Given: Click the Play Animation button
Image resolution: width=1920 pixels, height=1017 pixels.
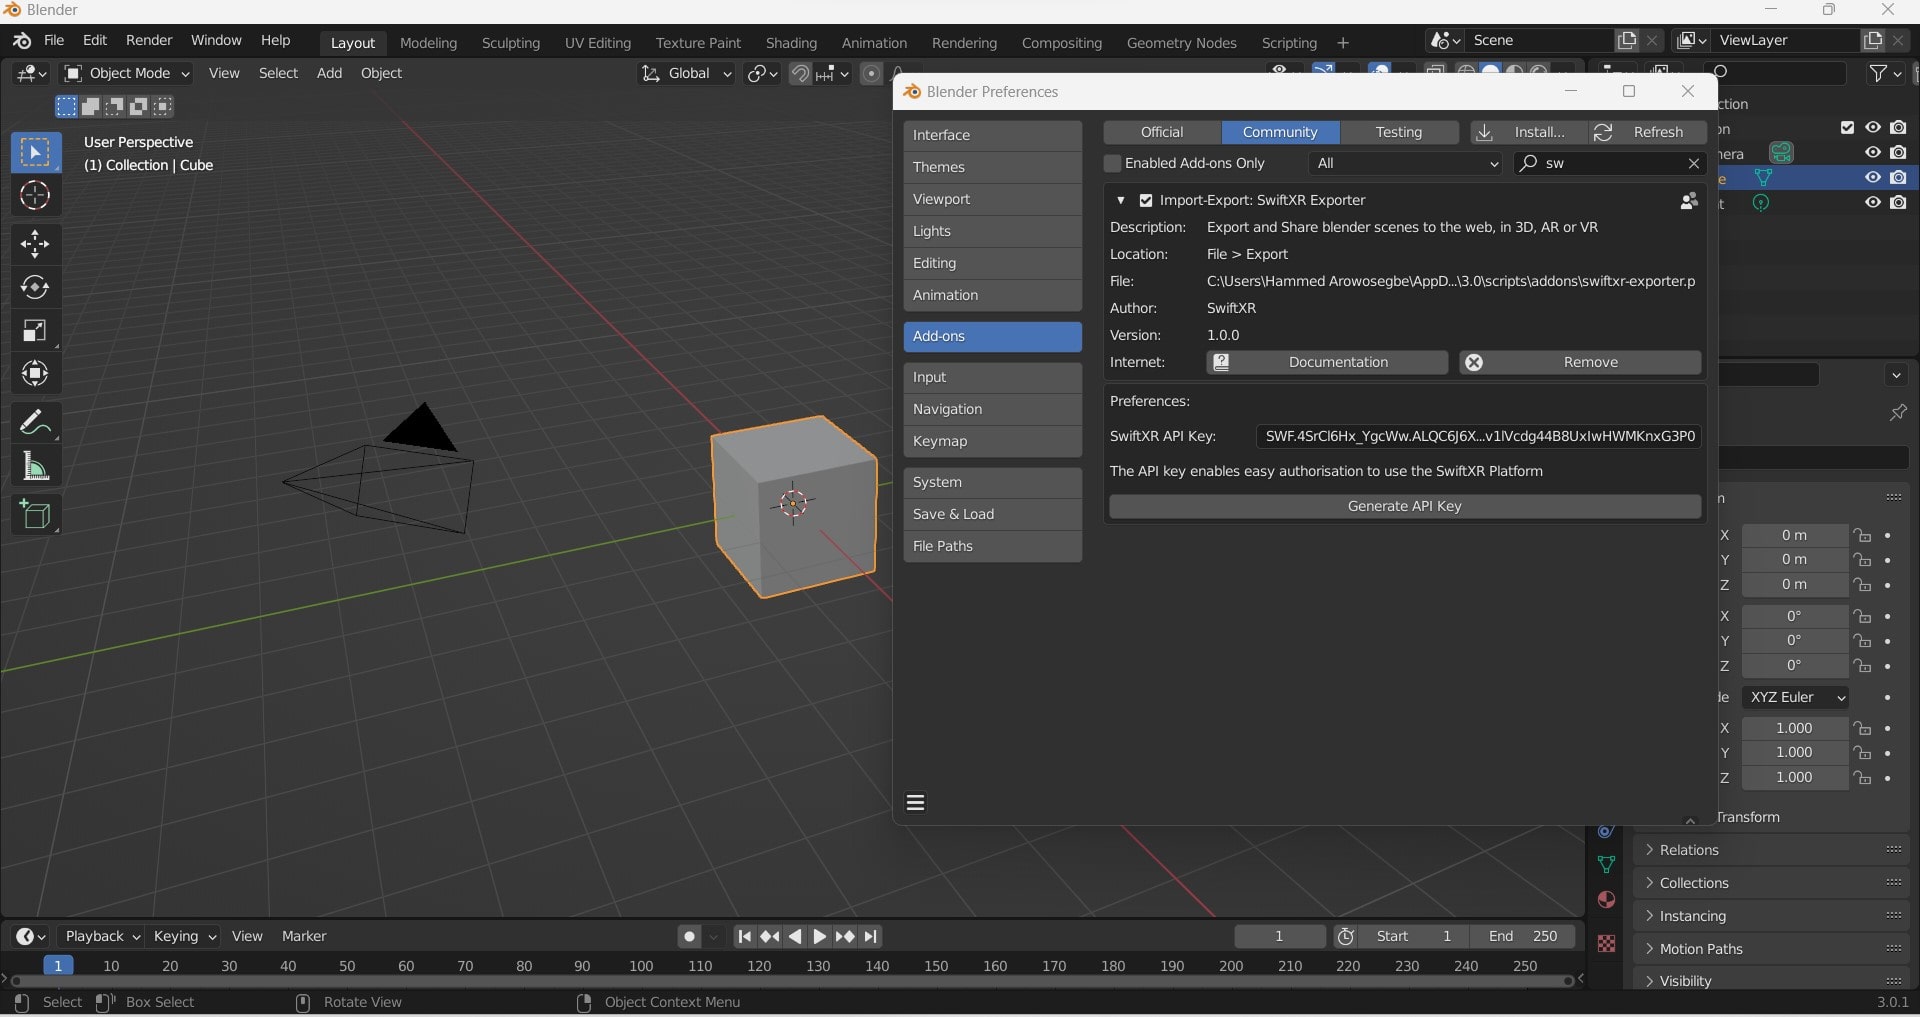Looking at the screenshot, I should click(x=819, y=937).
